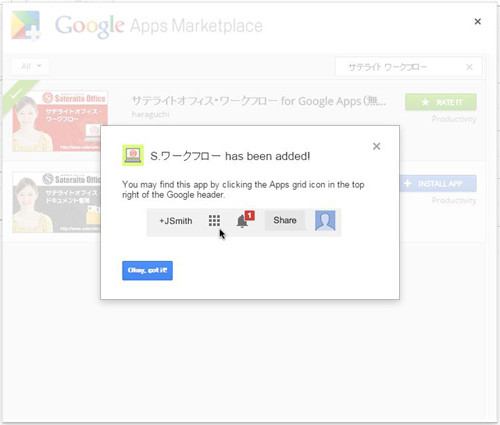
Task: Click the Share button in header illustration
Action: (285, 220)
